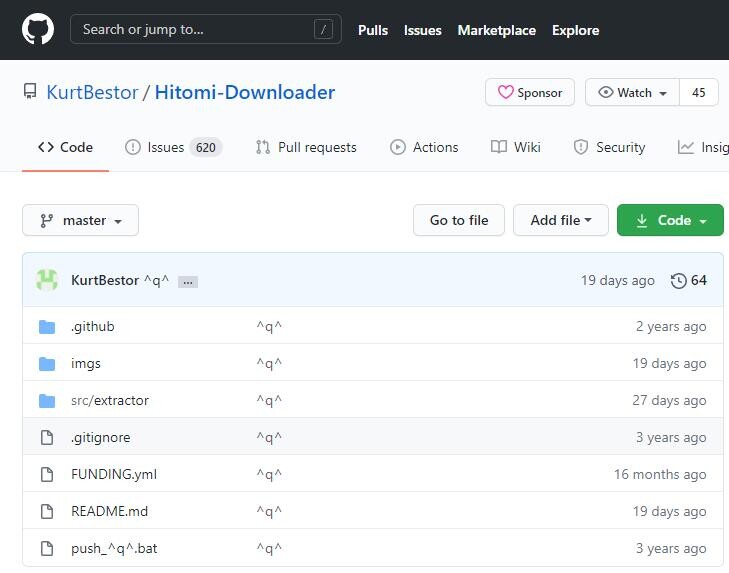Open commit history via clock icon
This screenshot has width=729, height=573.
click(x=679, y=280)
